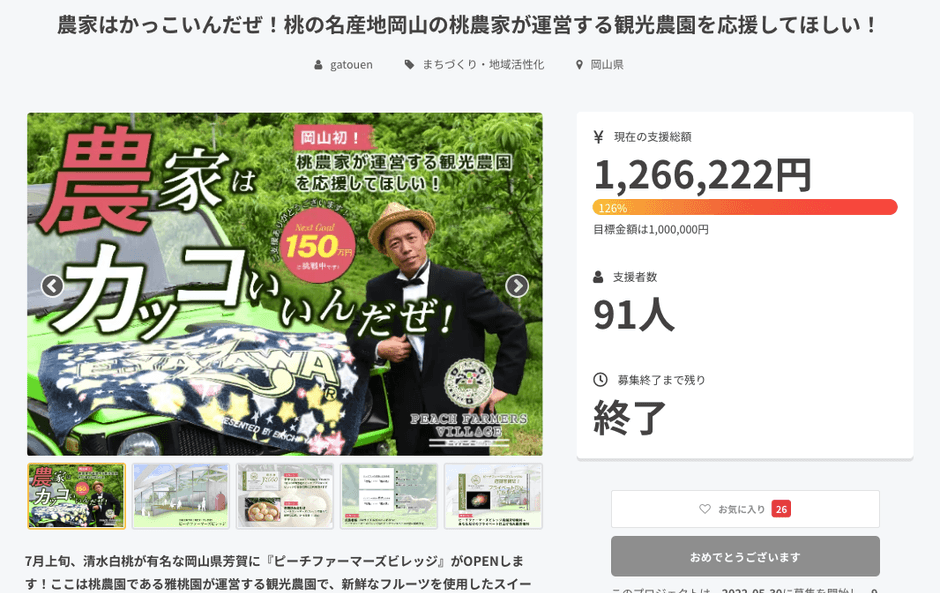Screen dimensions: 940x593
Task: Click the previous slide arrow on the carousel
Action: (x=52, y=285)
